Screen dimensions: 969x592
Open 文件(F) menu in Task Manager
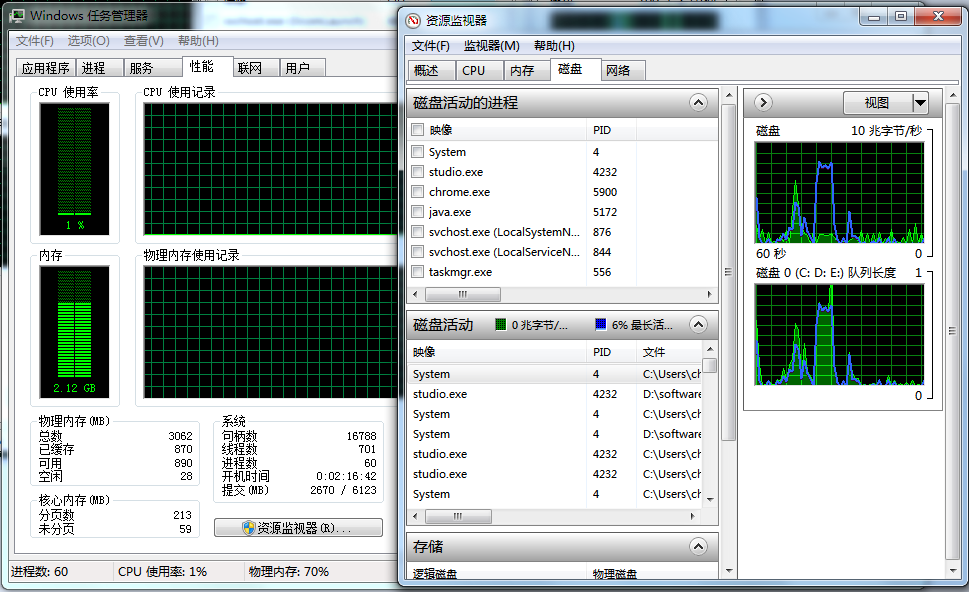35,41
